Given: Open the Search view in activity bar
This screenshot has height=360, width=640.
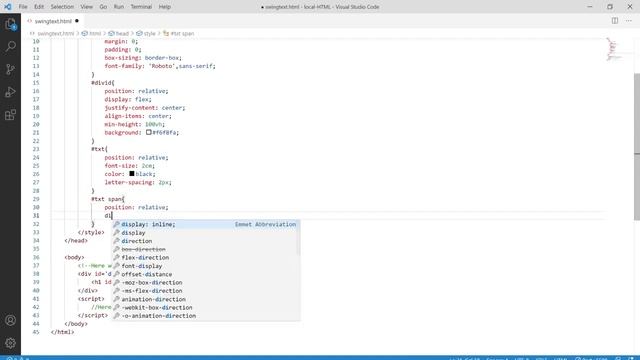Looking at the screenshot, I should click(x=10, y=47).
